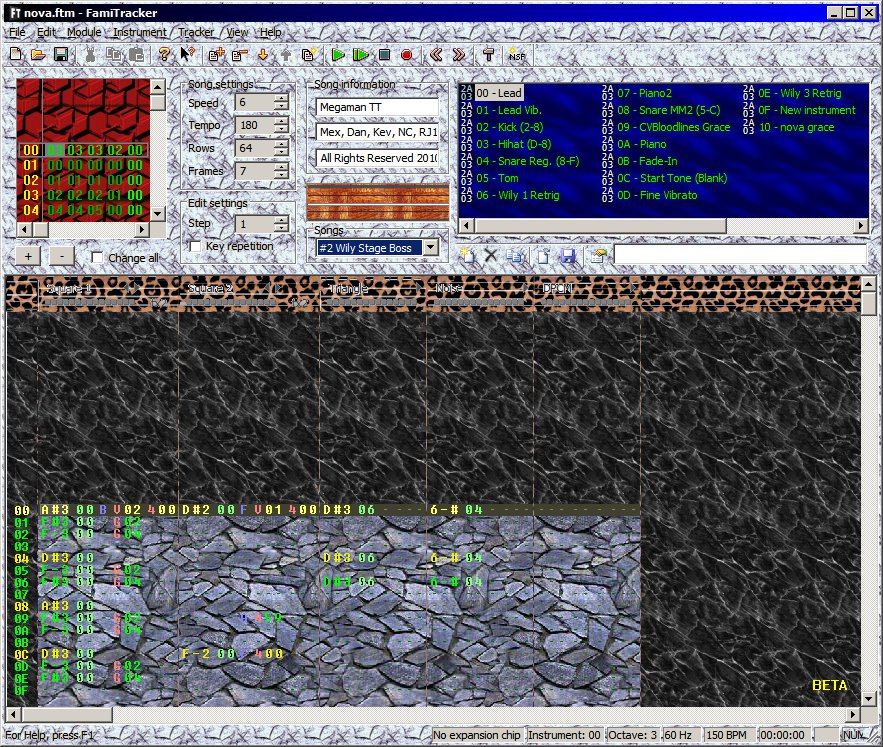Click the NSF export toolbar icon

click(516, 55)
